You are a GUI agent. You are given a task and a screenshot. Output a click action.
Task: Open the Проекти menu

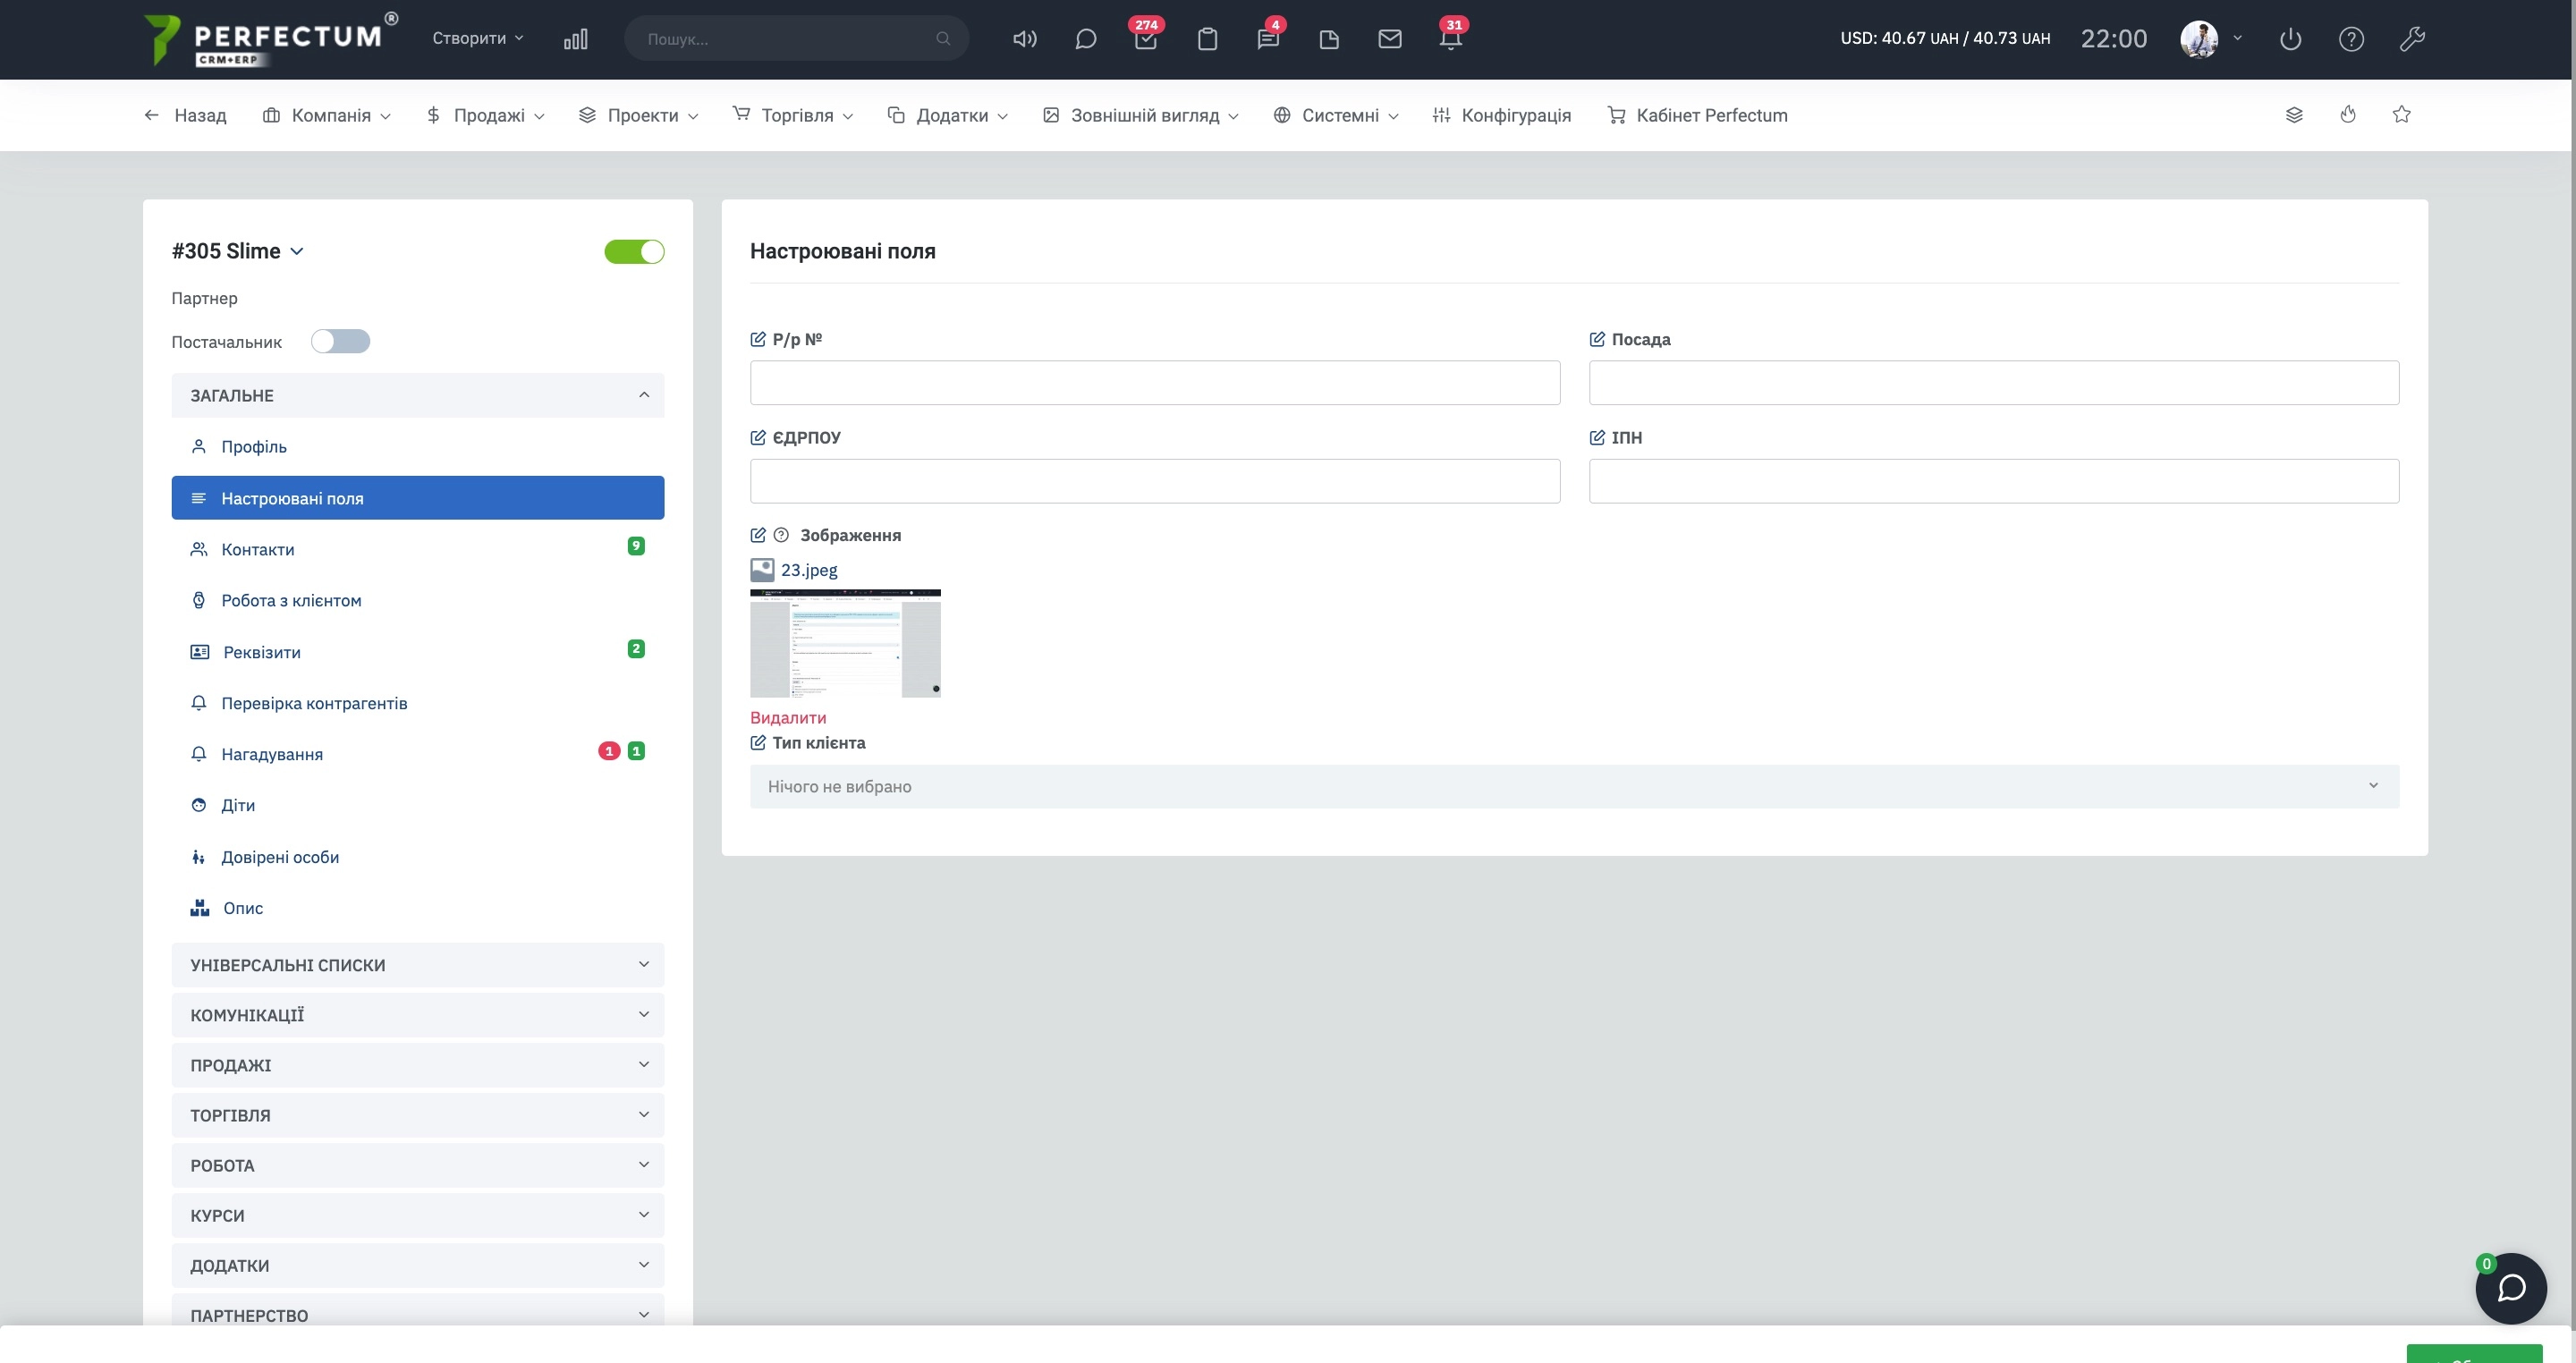[638, 115]
